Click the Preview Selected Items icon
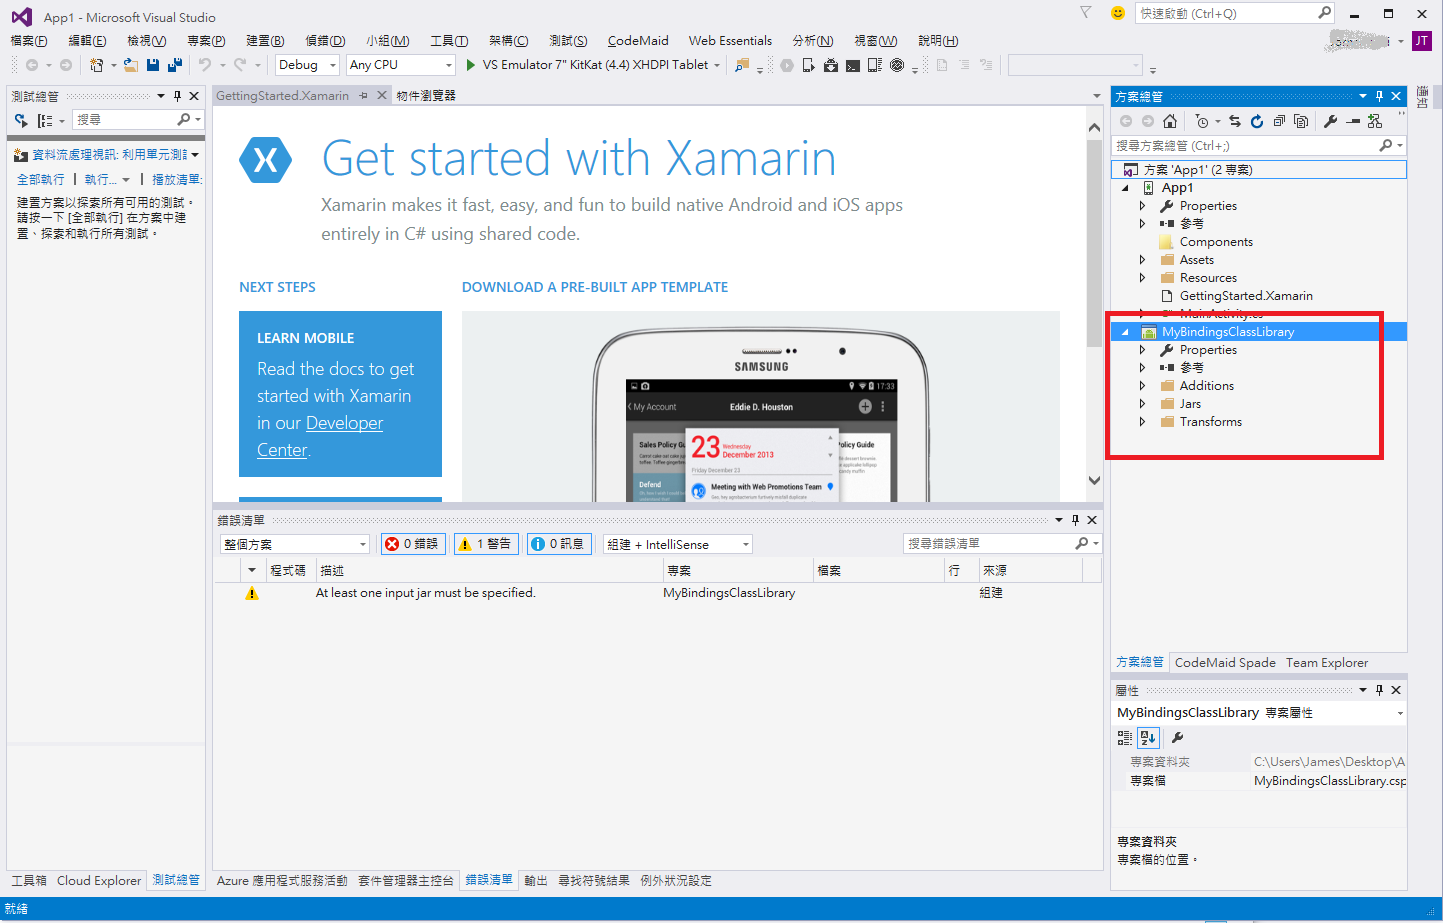 1353,121
